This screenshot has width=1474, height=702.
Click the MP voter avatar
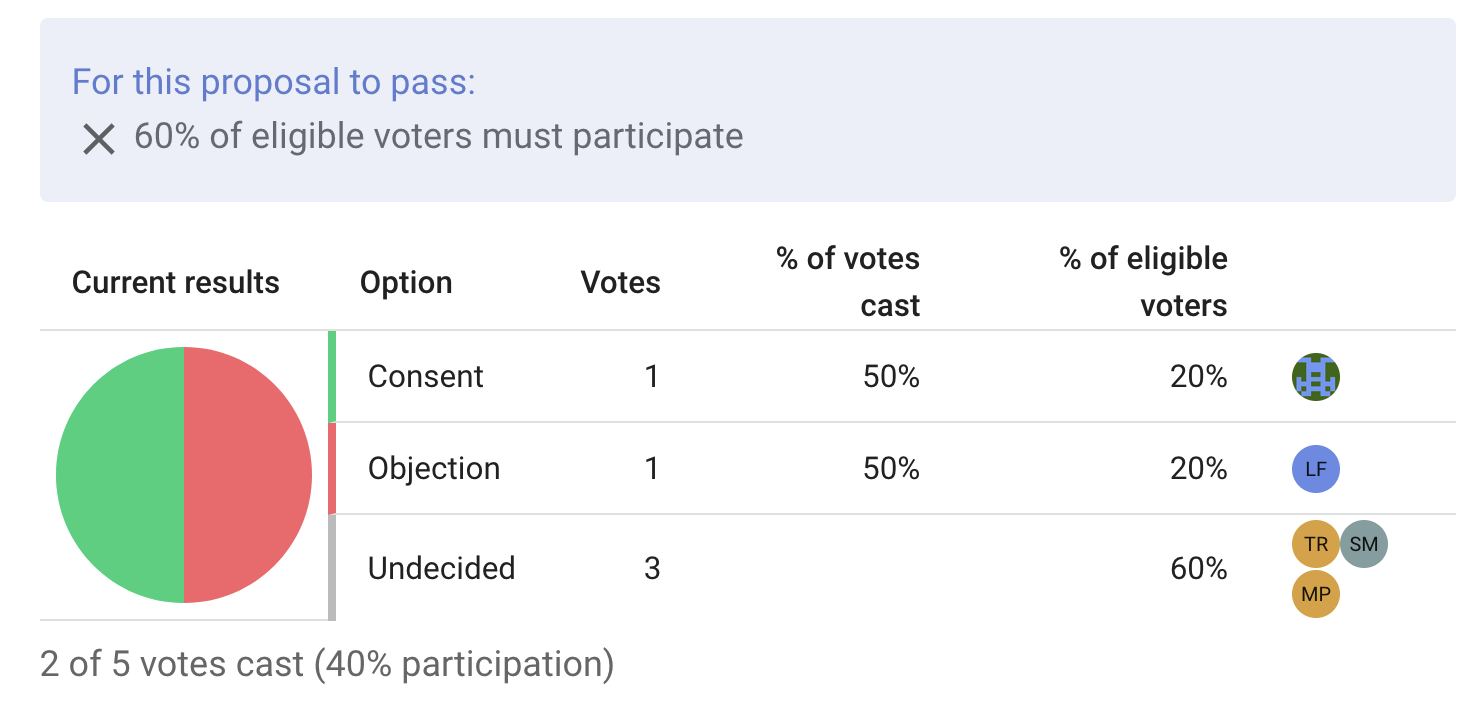point(1315,594)
